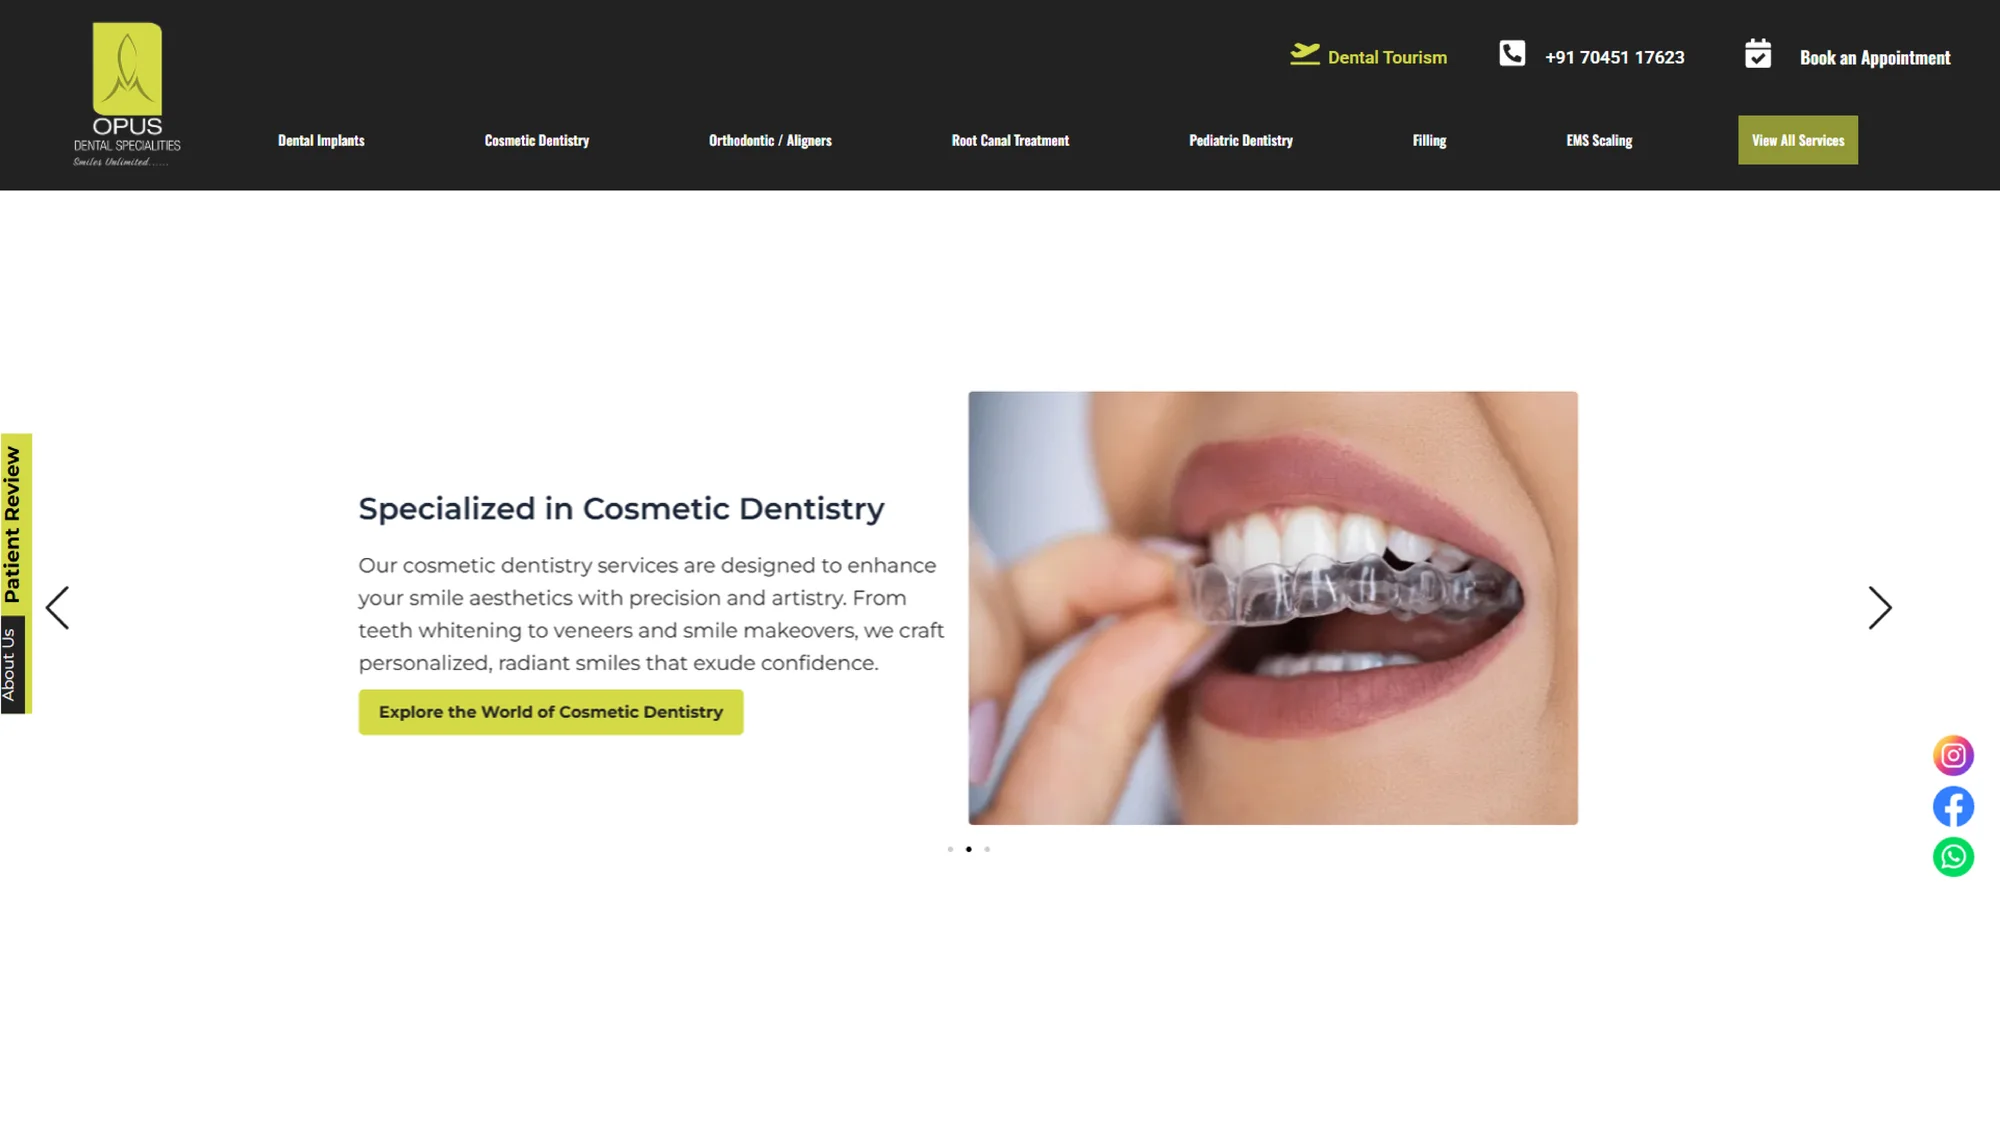Open the Patient Review side tab
2000x1125 pixels.
pyautogui.click(x=14, y=524)
